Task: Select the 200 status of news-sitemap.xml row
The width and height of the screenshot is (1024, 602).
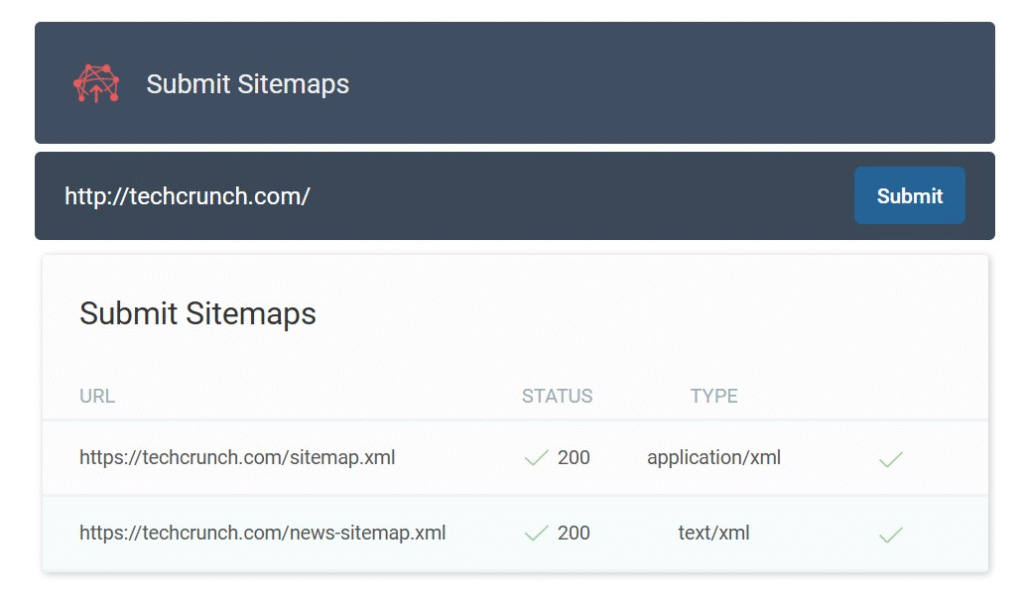Action: click(x=573, y=533)
